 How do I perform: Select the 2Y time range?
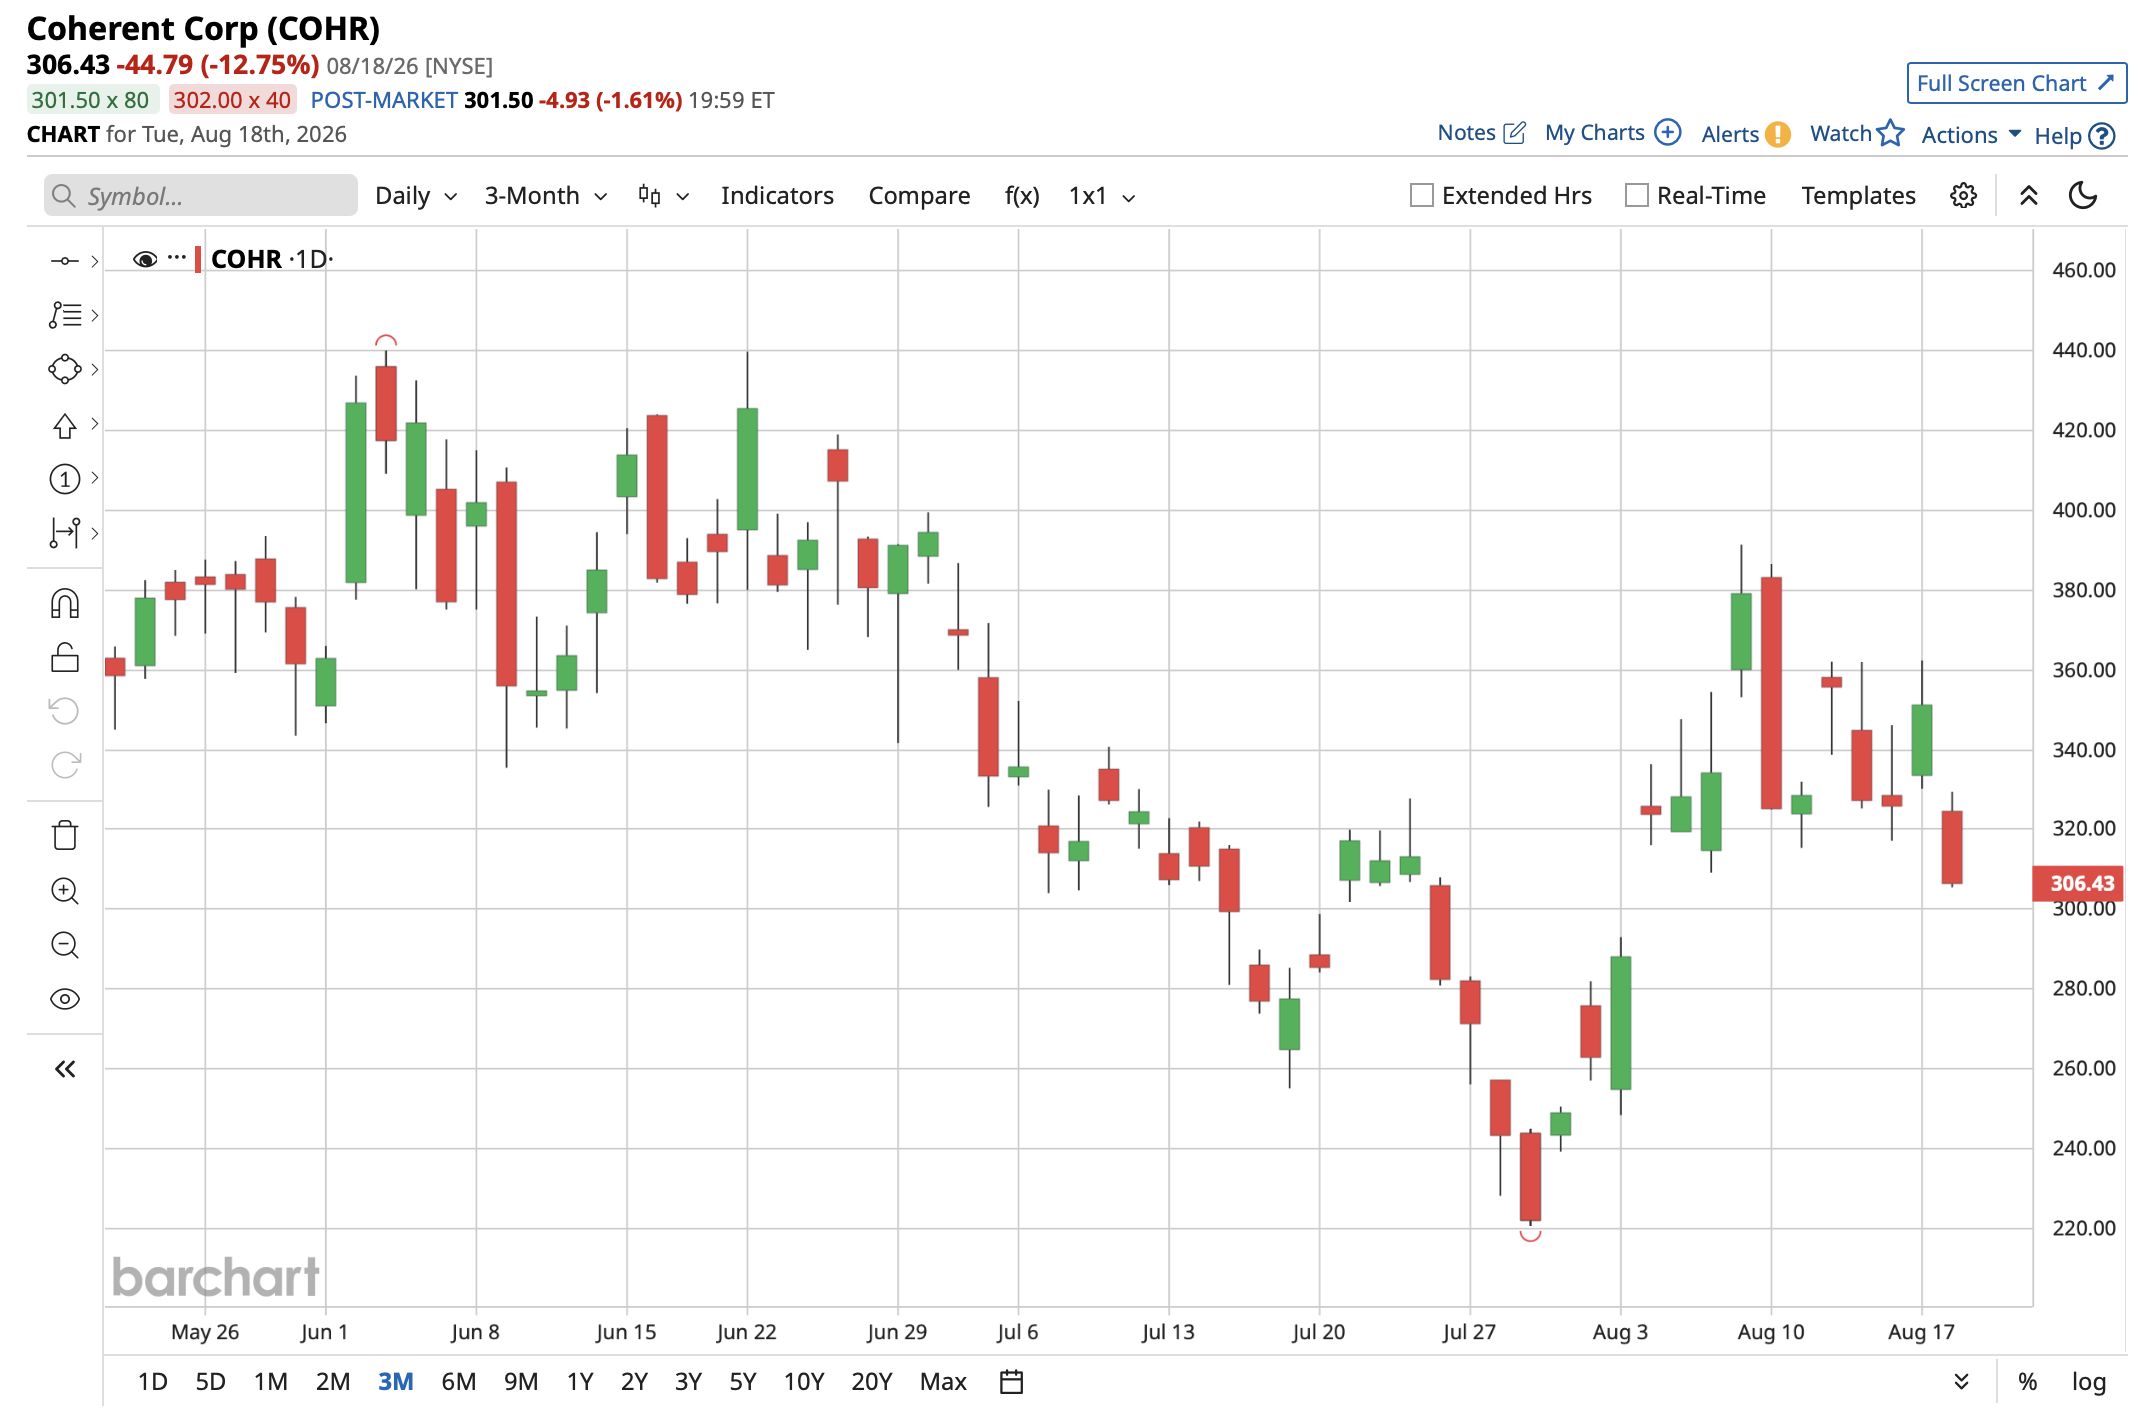(634, 1382)
